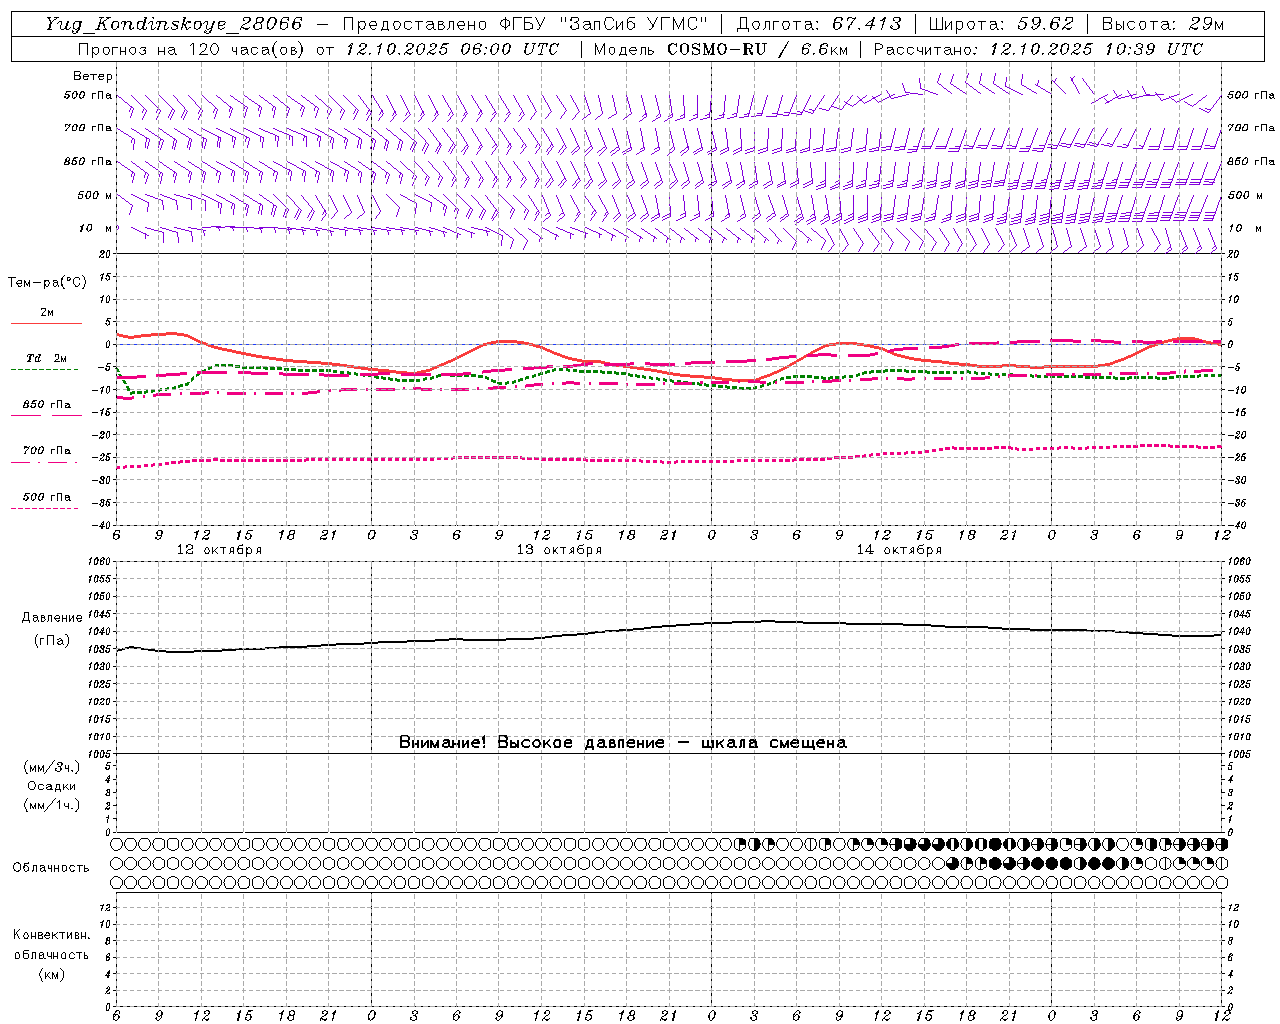Click the (гПа) unit label
The width and height of the screenshot is (1280, 1024).
[x=52, y=641]
